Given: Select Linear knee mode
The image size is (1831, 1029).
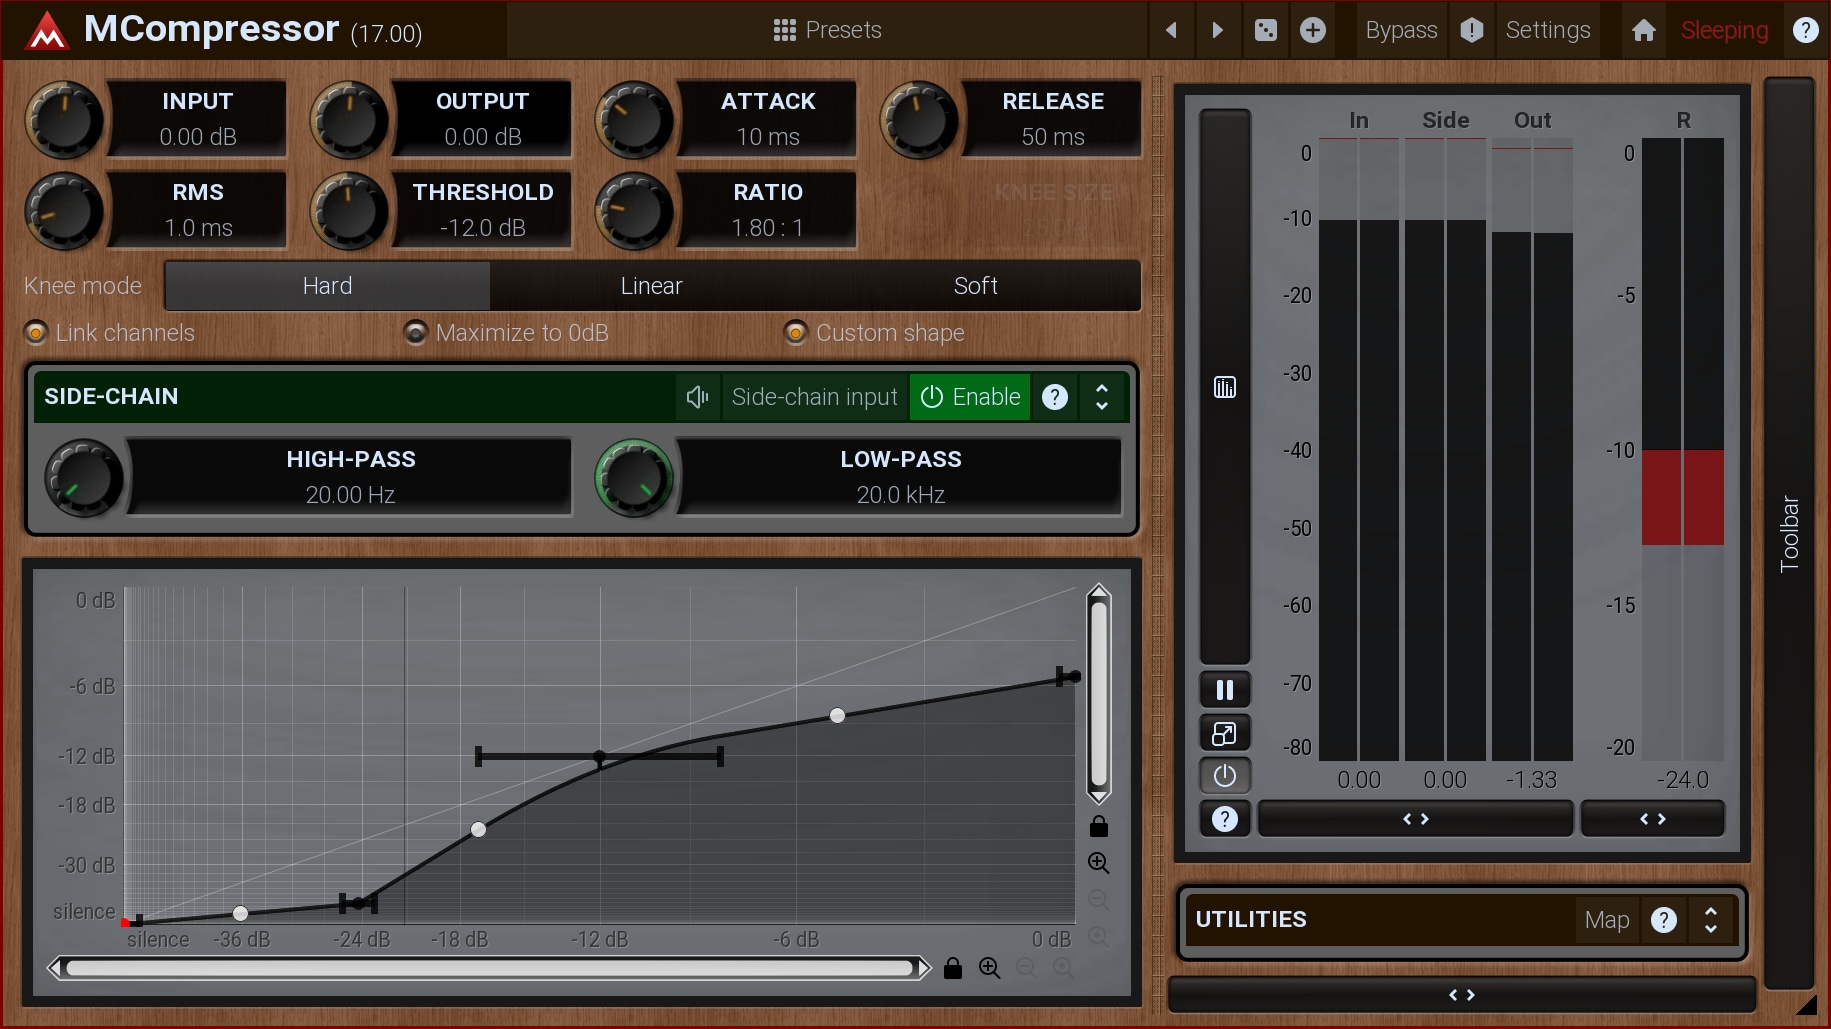Looking at the screenshot, I should pyautogui.click(x=651, y=286).
